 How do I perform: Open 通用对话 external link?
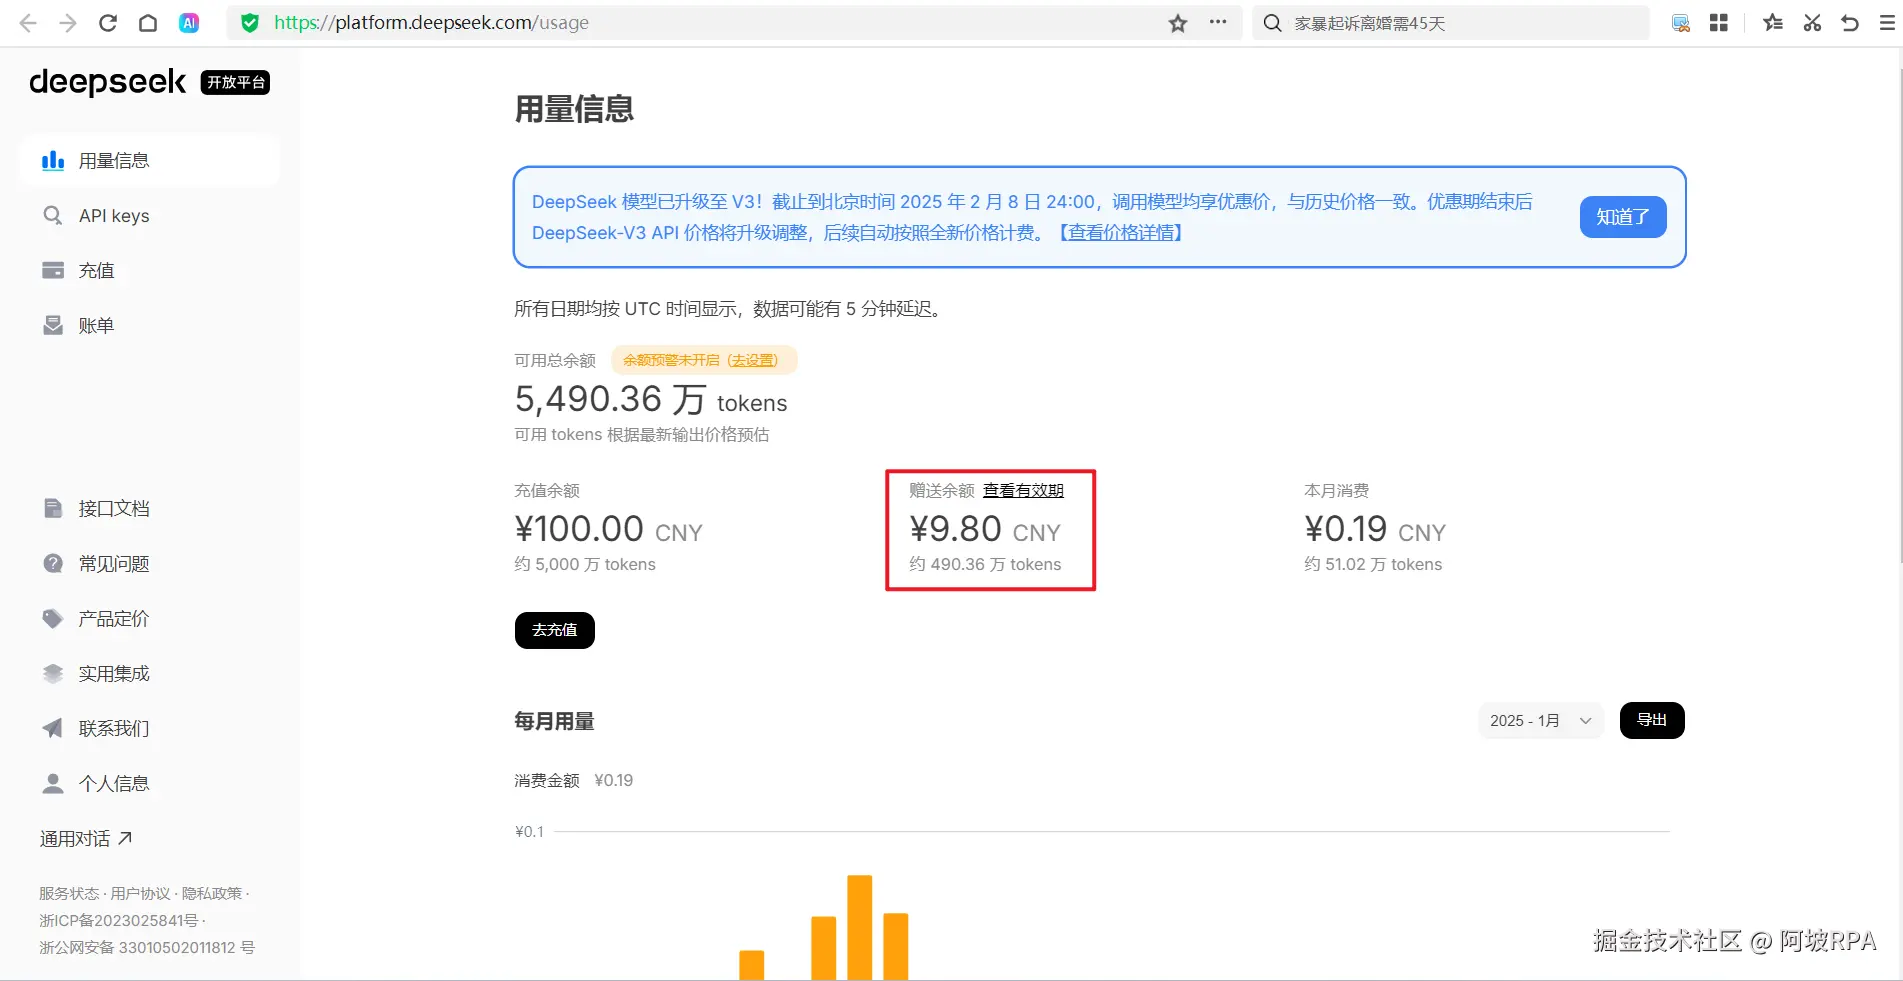pos(86,839)
